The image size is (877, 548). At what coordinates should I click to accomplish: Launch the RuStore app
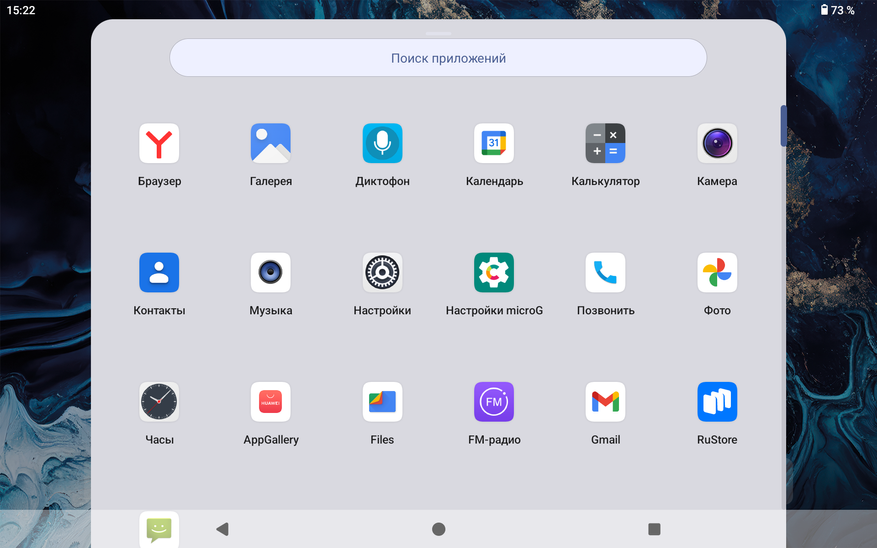(x=717, y=402)
